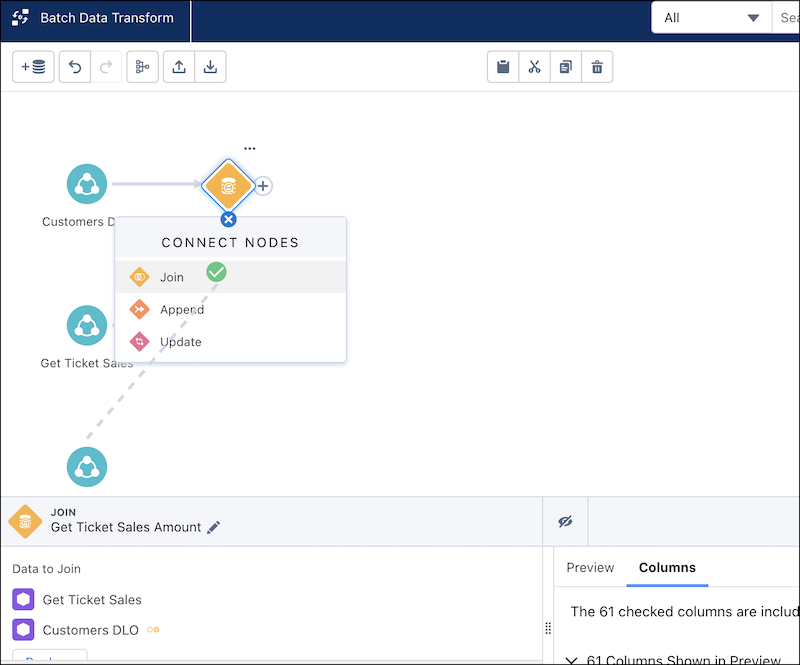Open the All search scope dropdown
Screen dimensions: 800x665
point(711,18)
